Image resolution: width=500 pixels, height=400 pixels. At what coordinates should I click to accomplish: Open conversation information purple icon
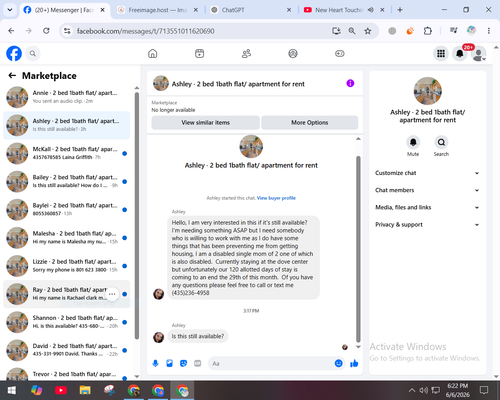350,83
